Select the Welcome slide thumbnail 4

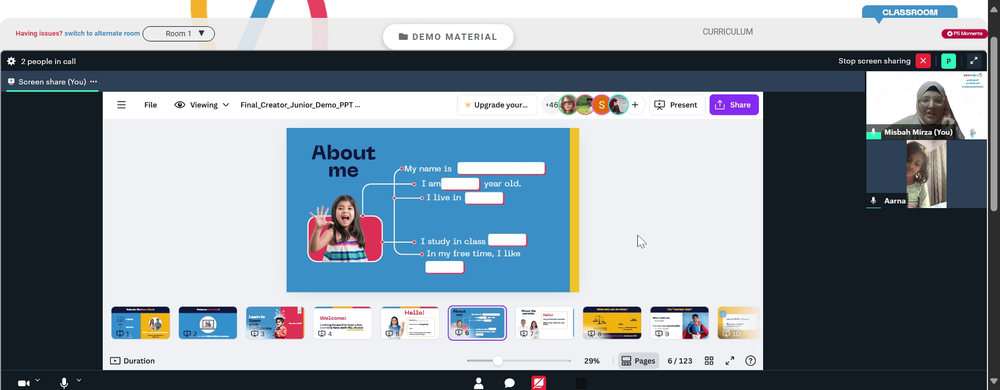point(342,322)
